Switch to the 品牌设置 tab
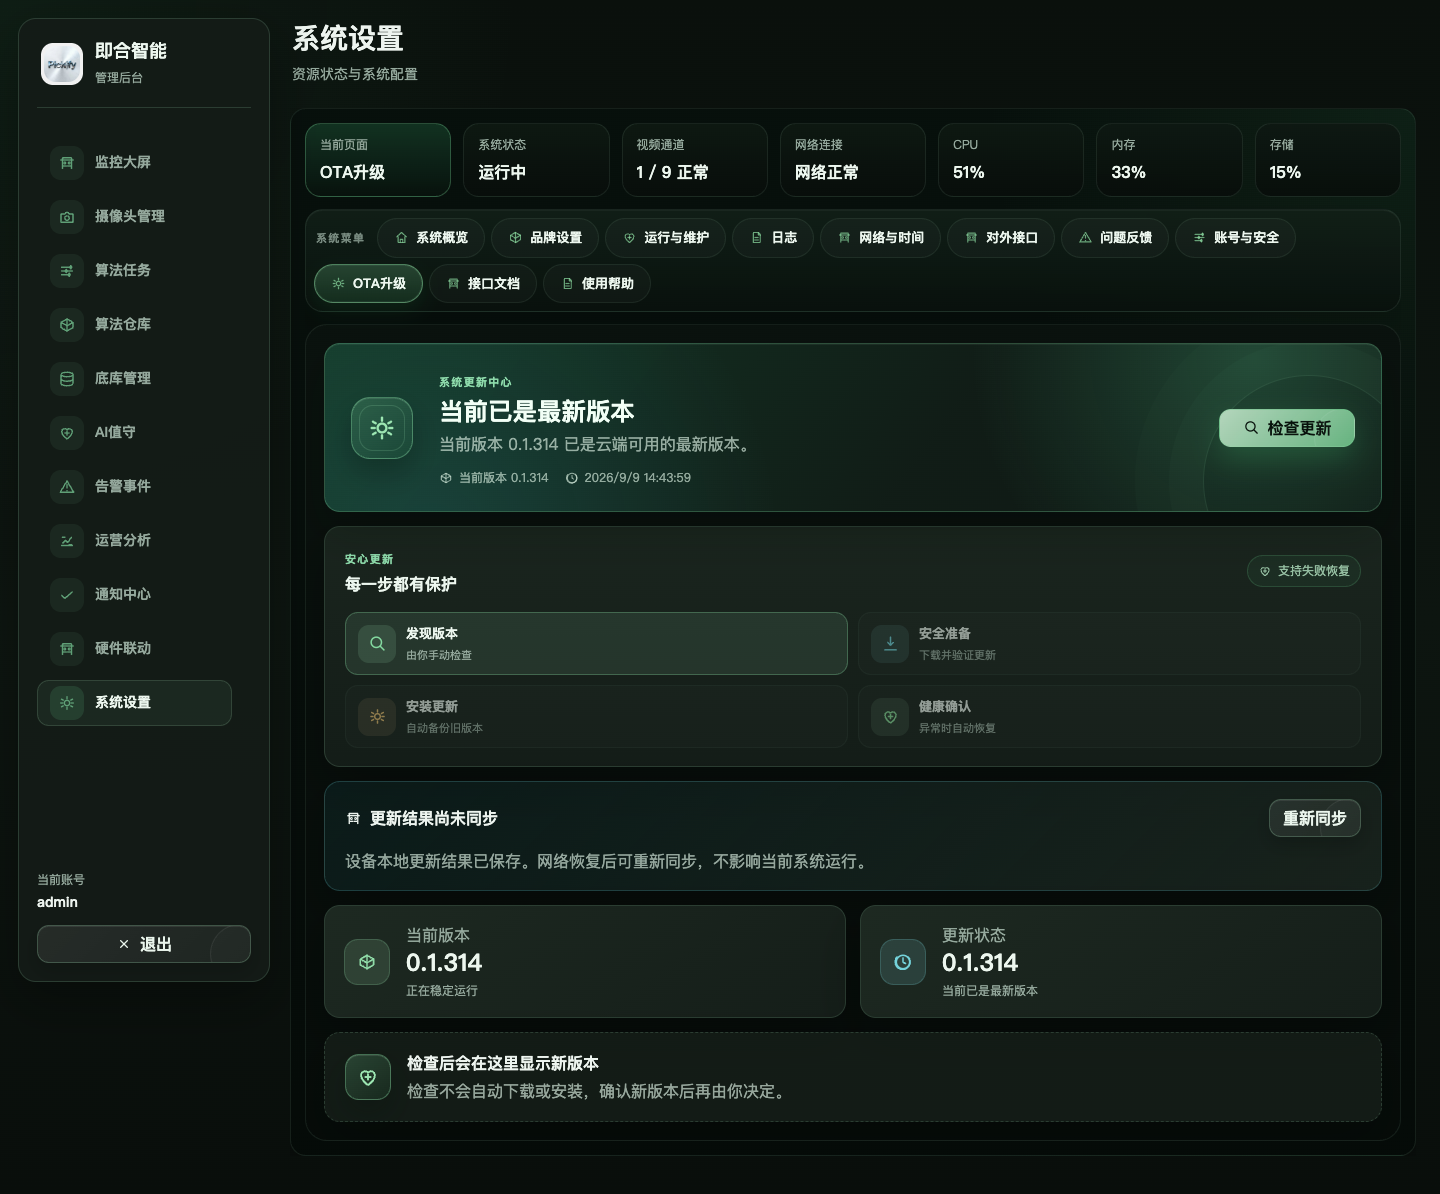Image resolution: width=1440 pixels, height=1194 pixels. coord(545,238)
